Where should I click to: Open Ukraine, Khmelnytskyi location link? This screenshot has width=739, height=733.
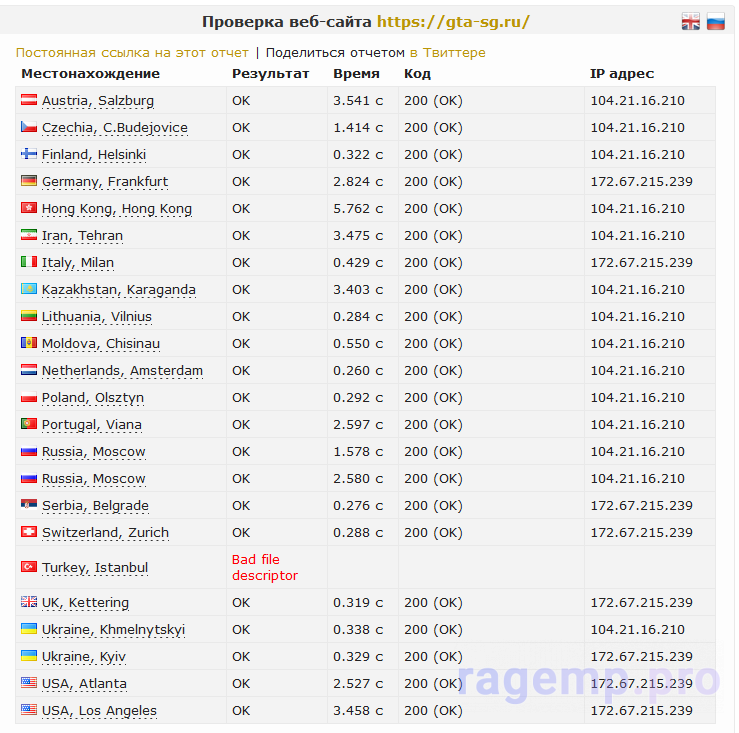point(114,630)
